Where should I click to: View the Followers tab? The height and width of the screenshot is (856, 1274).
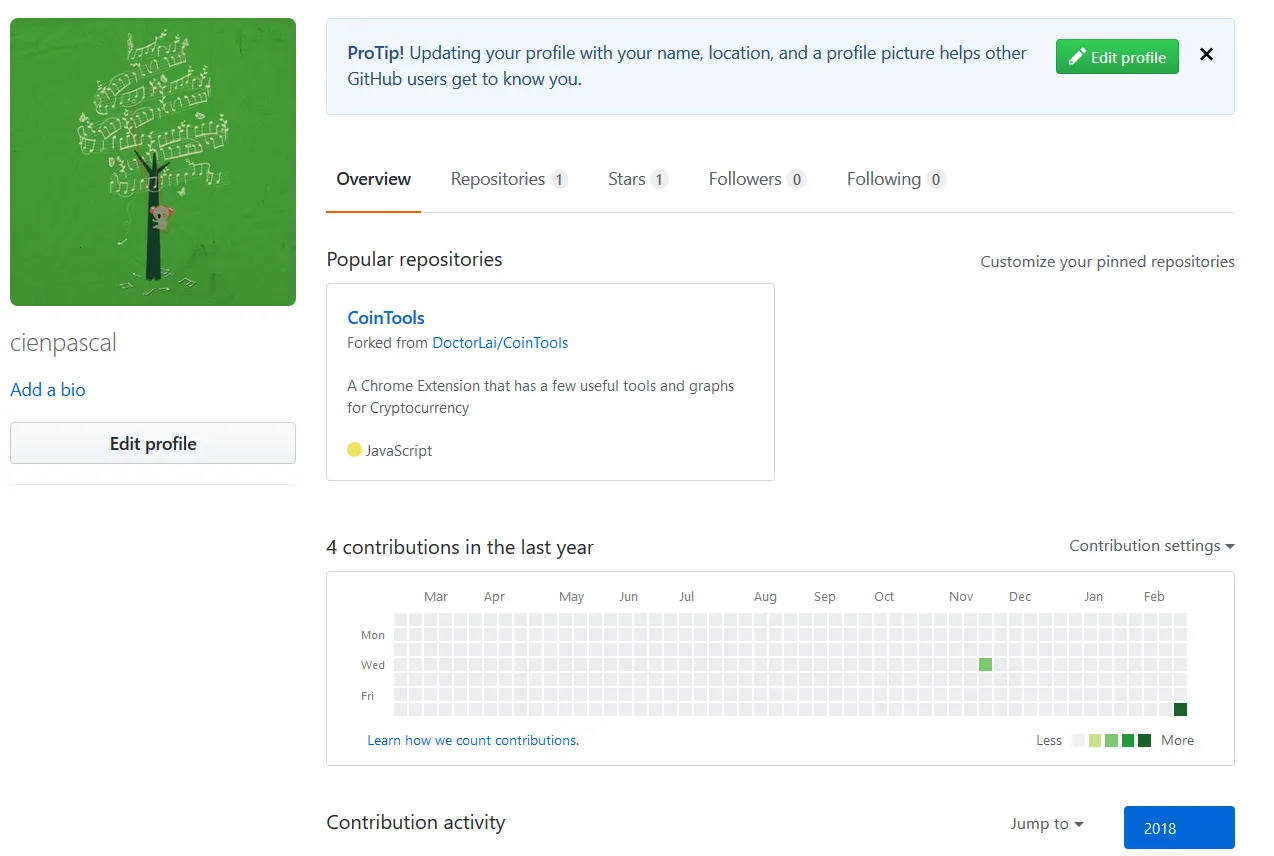click(x=757, y=179)
